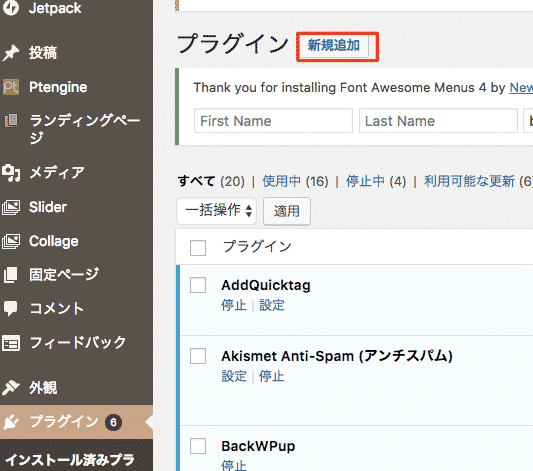Click the プラグイン plug icon
This screenshot has height=471, width=533.
[x=11, y=422]
